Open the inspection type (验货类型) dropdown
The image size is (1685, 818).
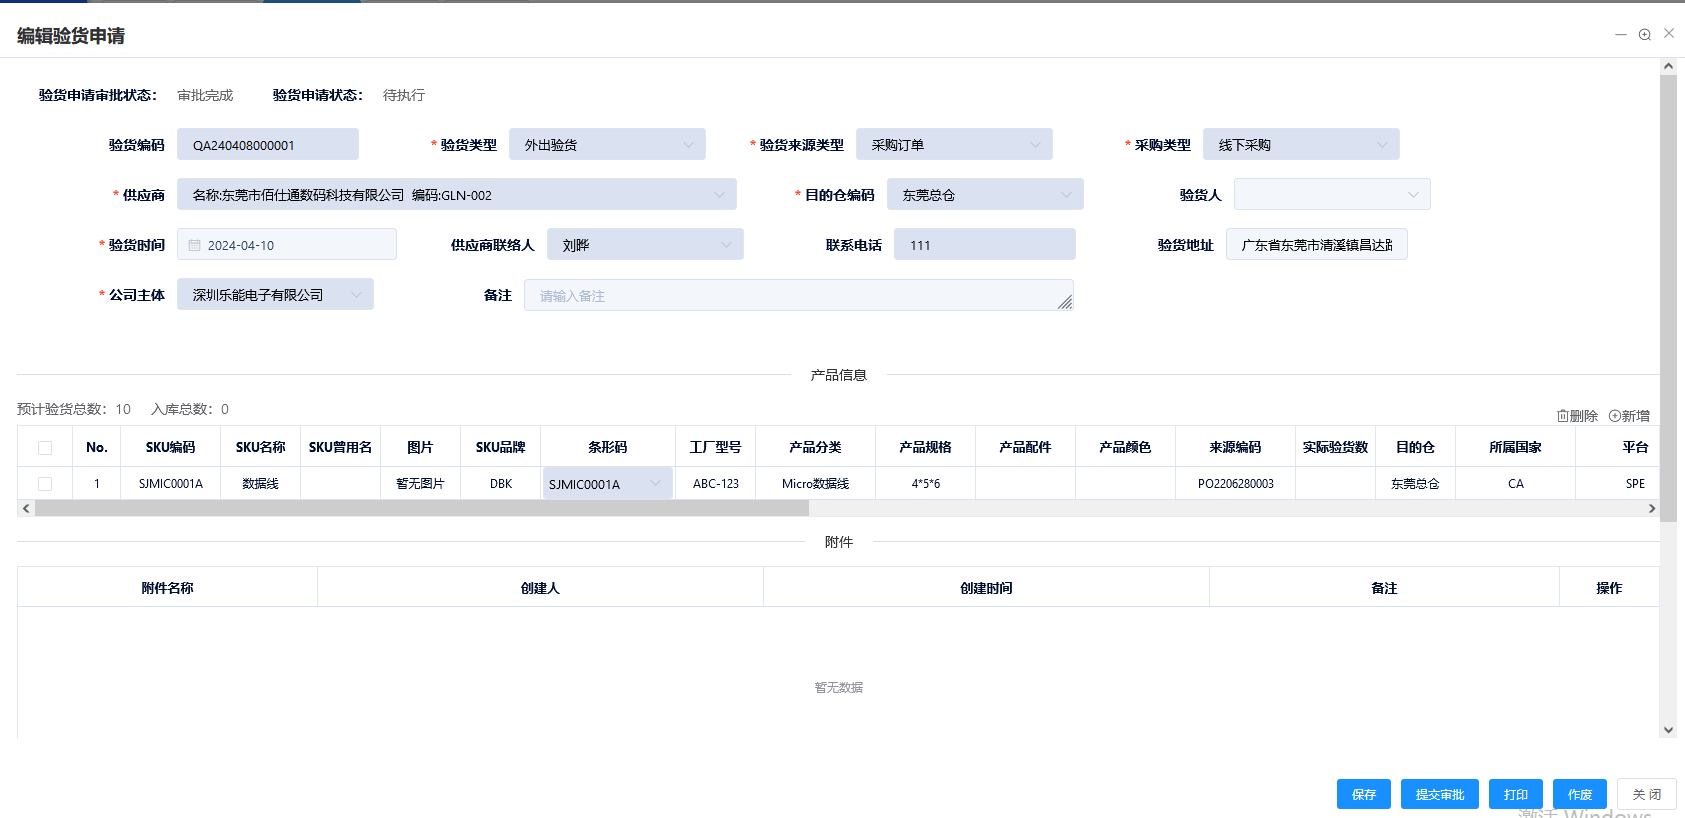607,145
